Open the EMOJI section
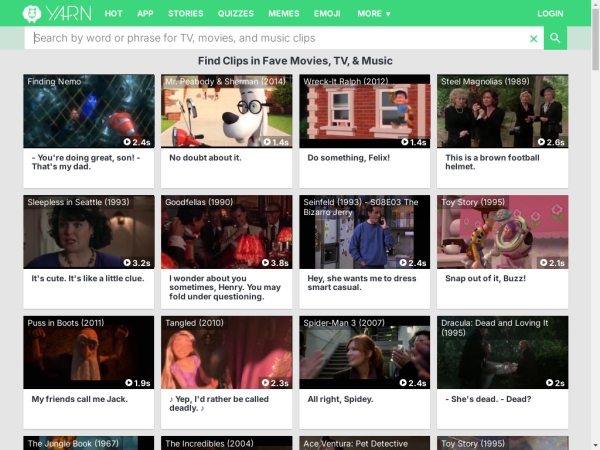This screenshot has width=600, height=450. pyautogui.click(x=327, y=14)
